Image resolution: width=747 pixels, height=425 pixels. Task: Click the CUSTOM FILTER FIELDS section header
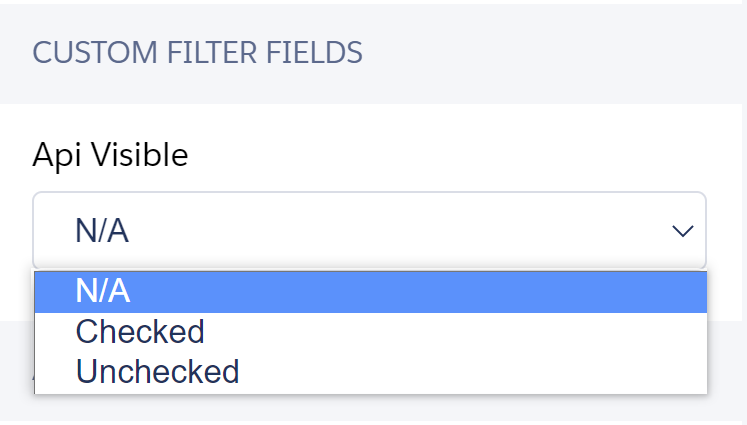point(197,52)
